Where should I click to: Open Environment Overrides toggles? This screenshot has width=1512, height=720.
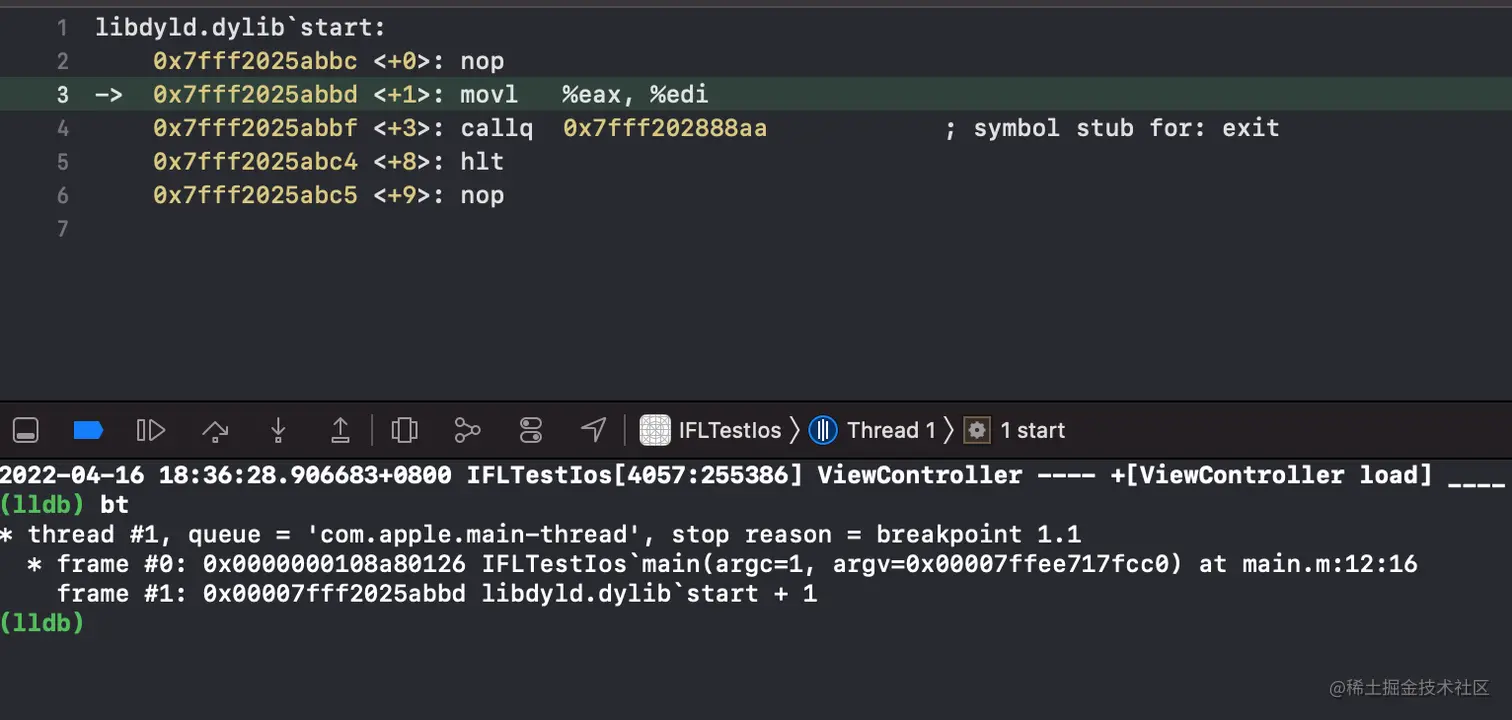531,431
